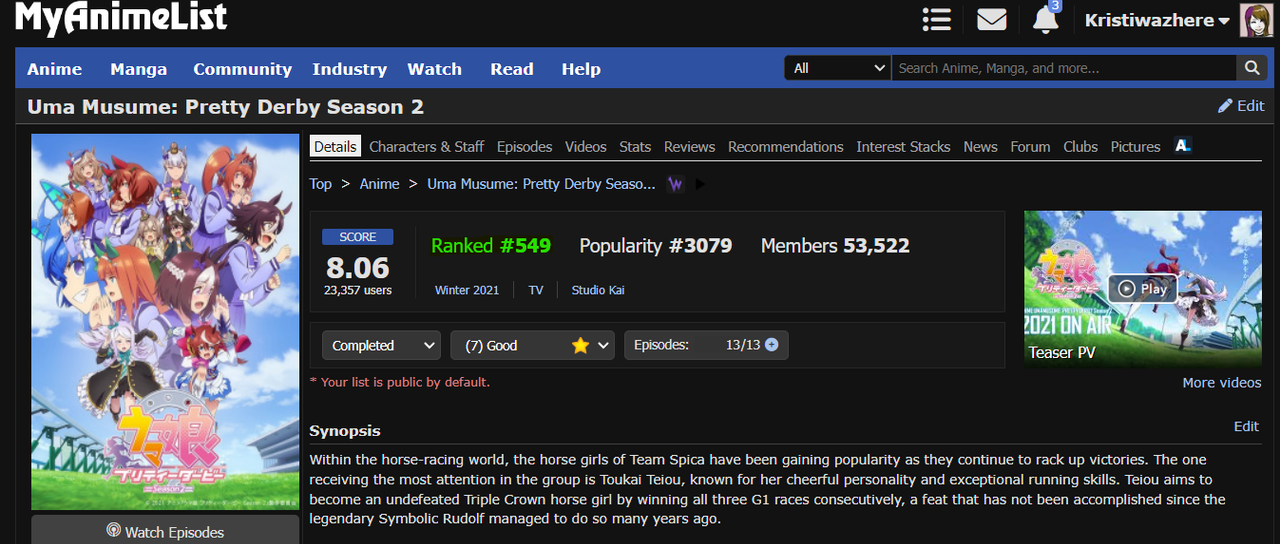
Task: Click the Watch Episodes button
Action: click(x=165, y=531)
